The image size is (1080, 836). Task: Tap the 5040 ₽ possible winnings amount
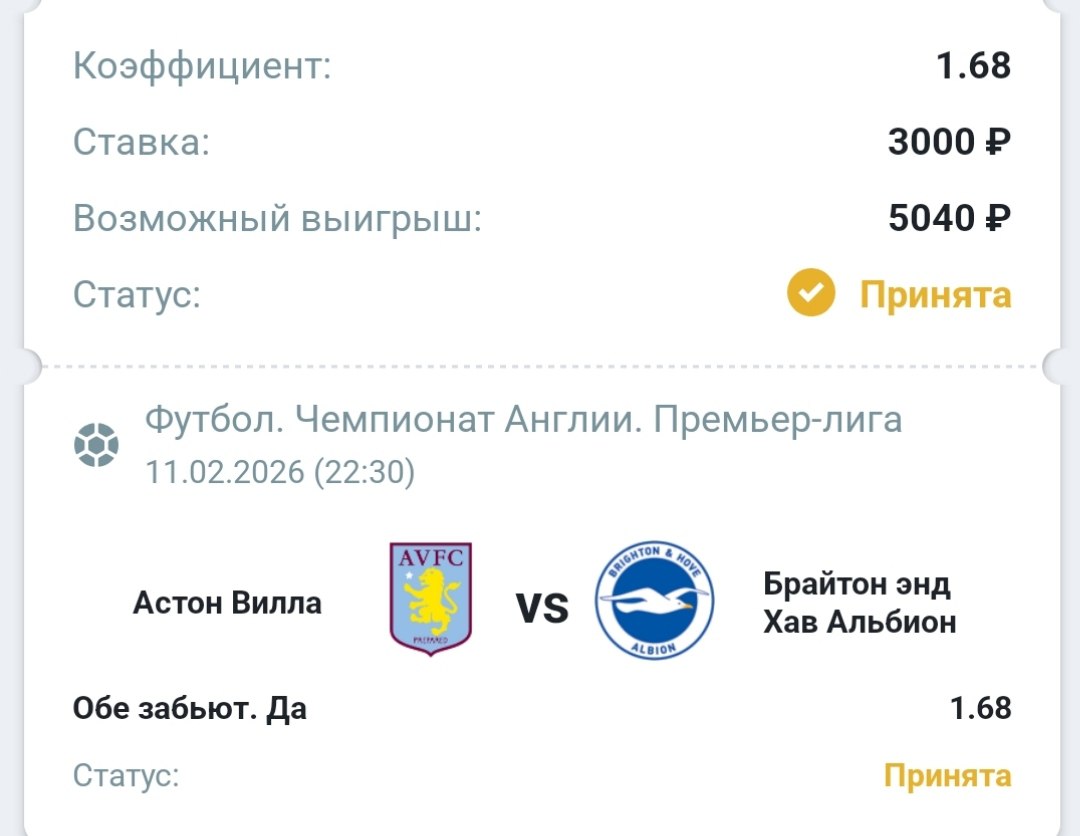[949, 218]
